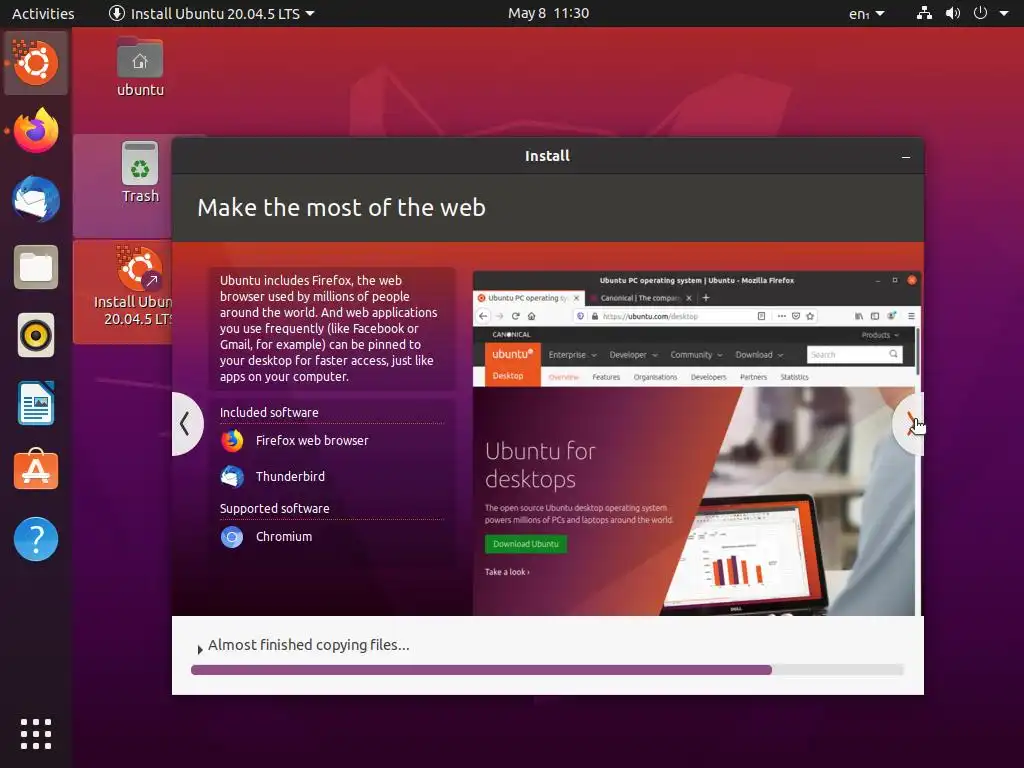
Task: Click the Thunderbird icon in included software
Action: tap(232, 477)
